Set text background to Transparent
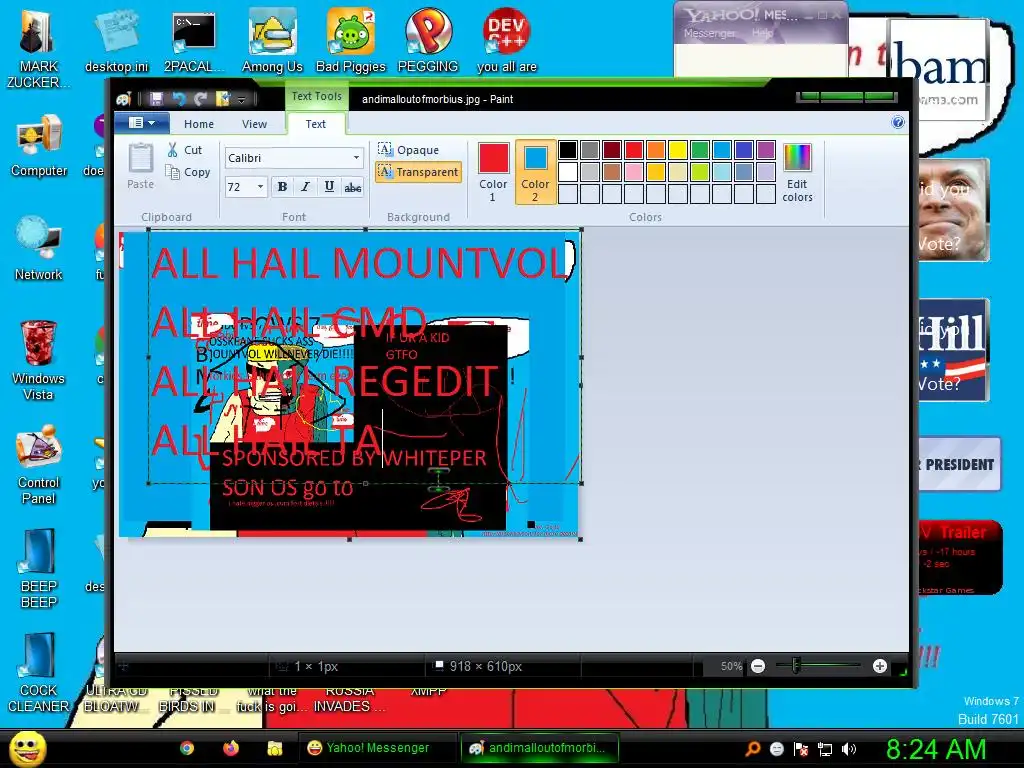This screenshot has width=1024, height=768. (x=418, y=172)
